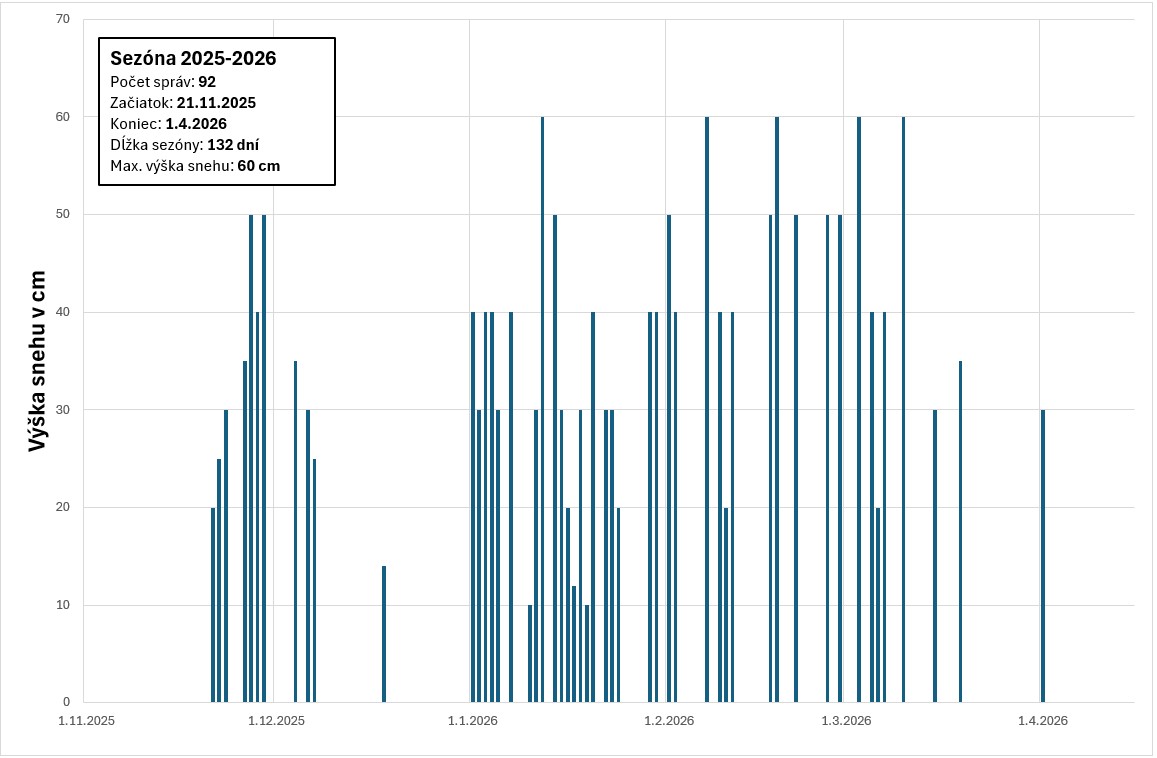Viewport: 1157px width, 758px height.
Task: Select the 60 label on the y-axis
Action: coord(63,117)
